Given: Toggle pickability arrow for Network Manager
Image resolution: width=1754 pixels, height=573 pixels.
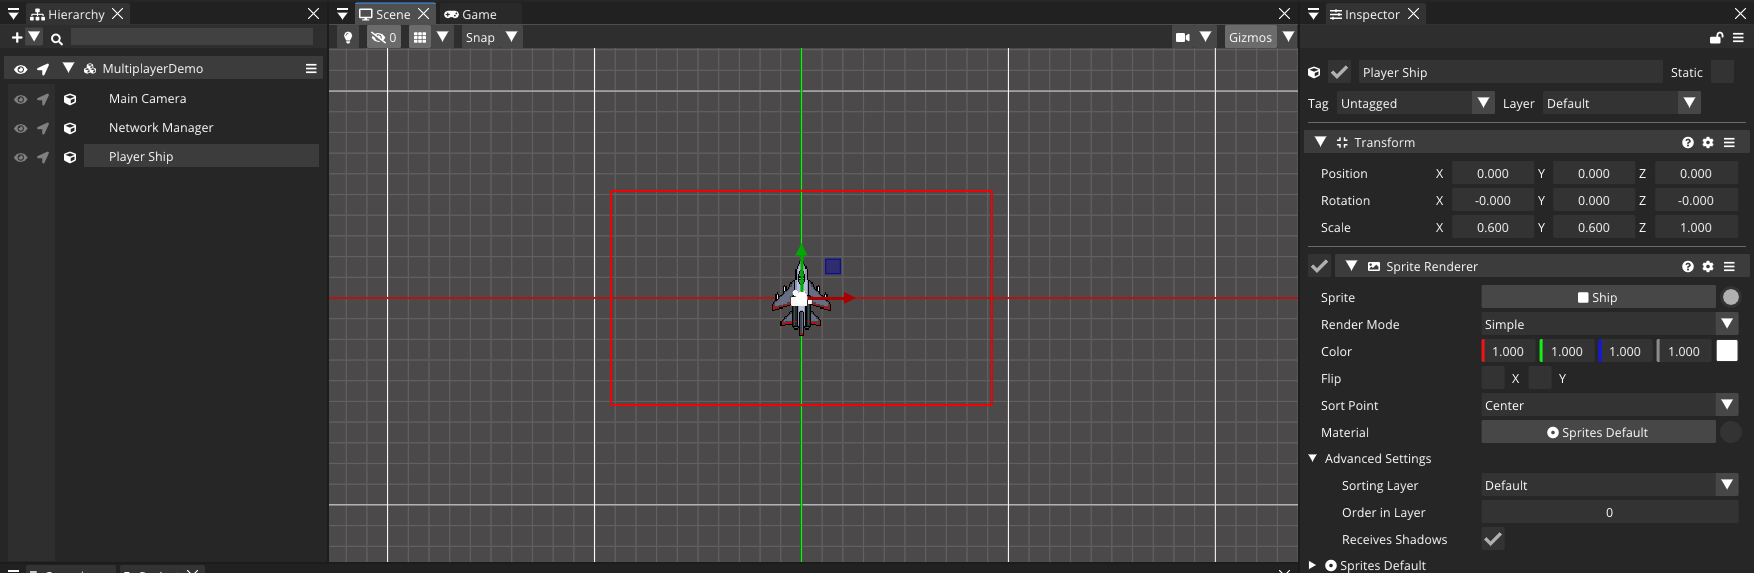Looking at the screenshot, I should [x=43, y=128].
